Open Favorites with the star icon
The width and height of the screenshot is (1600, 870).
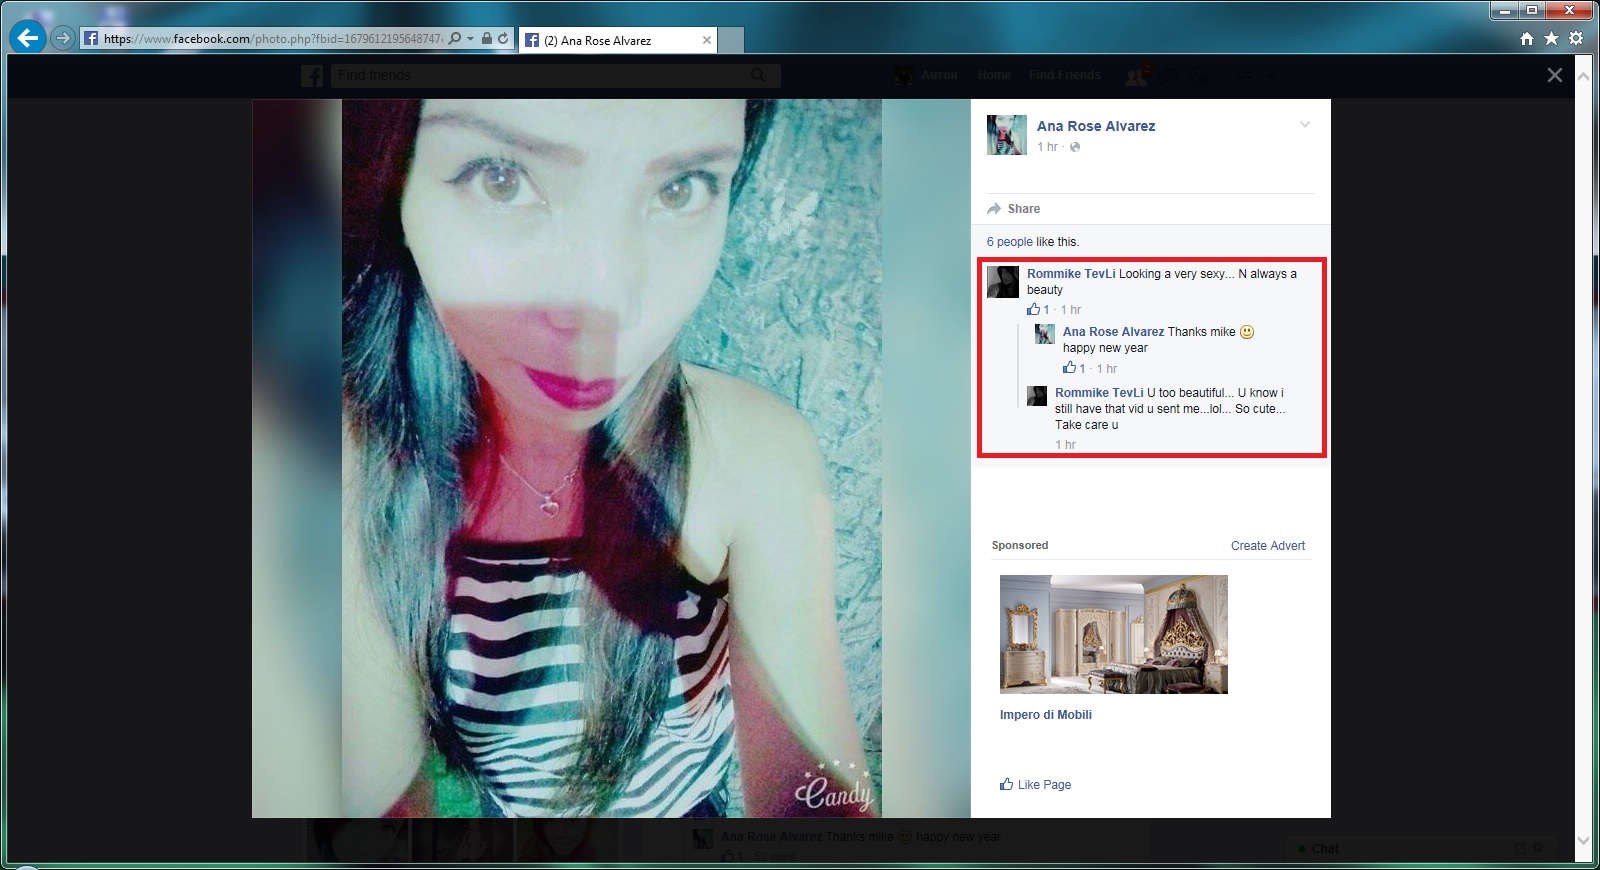[x=1551, y=39]
